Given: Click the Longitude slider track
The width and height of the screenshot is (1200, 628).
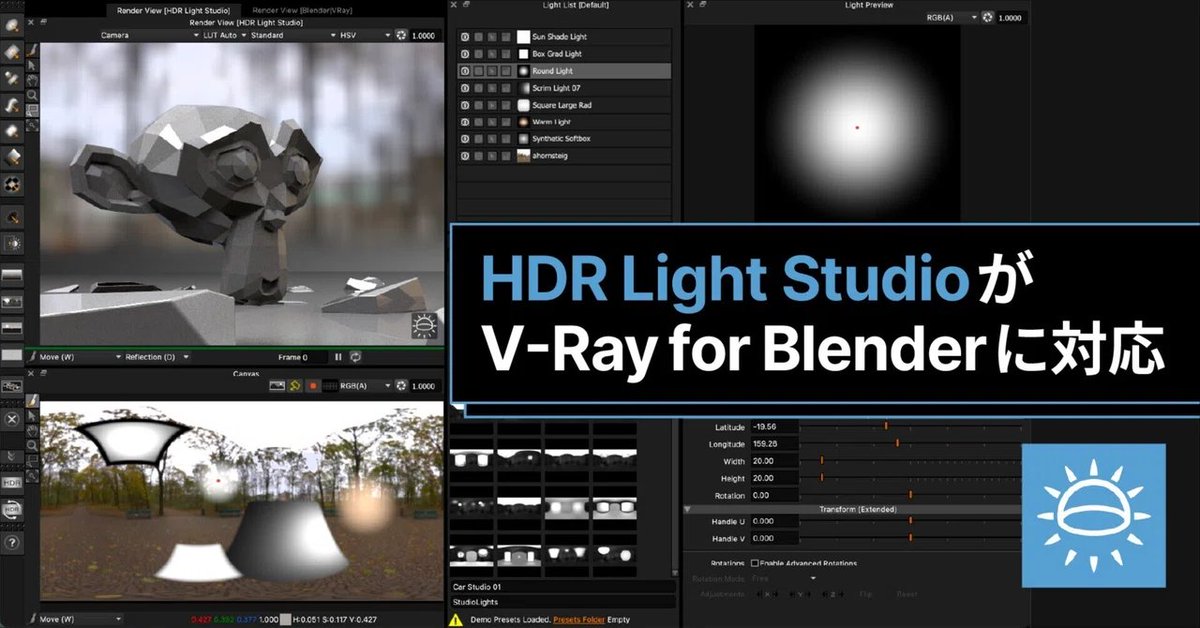Looking at the screenshot, I should (910, 443).
